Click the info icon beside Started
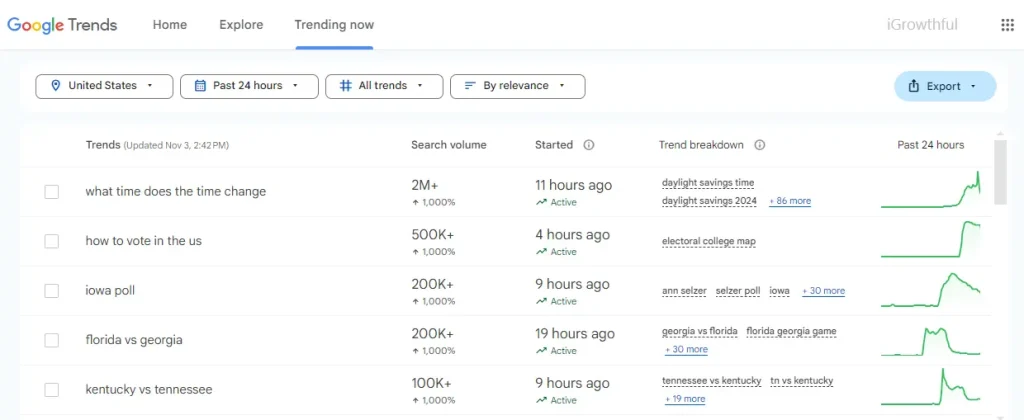1024x420 pixels. [588, 145]
